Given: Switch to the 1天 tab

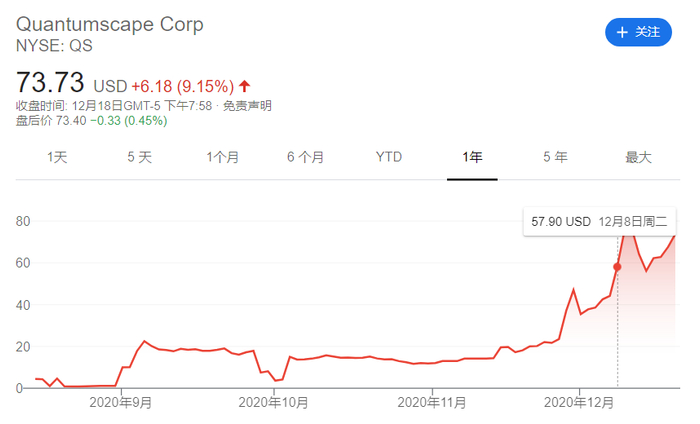Looking at the screenshot, I should click(57, 157).
